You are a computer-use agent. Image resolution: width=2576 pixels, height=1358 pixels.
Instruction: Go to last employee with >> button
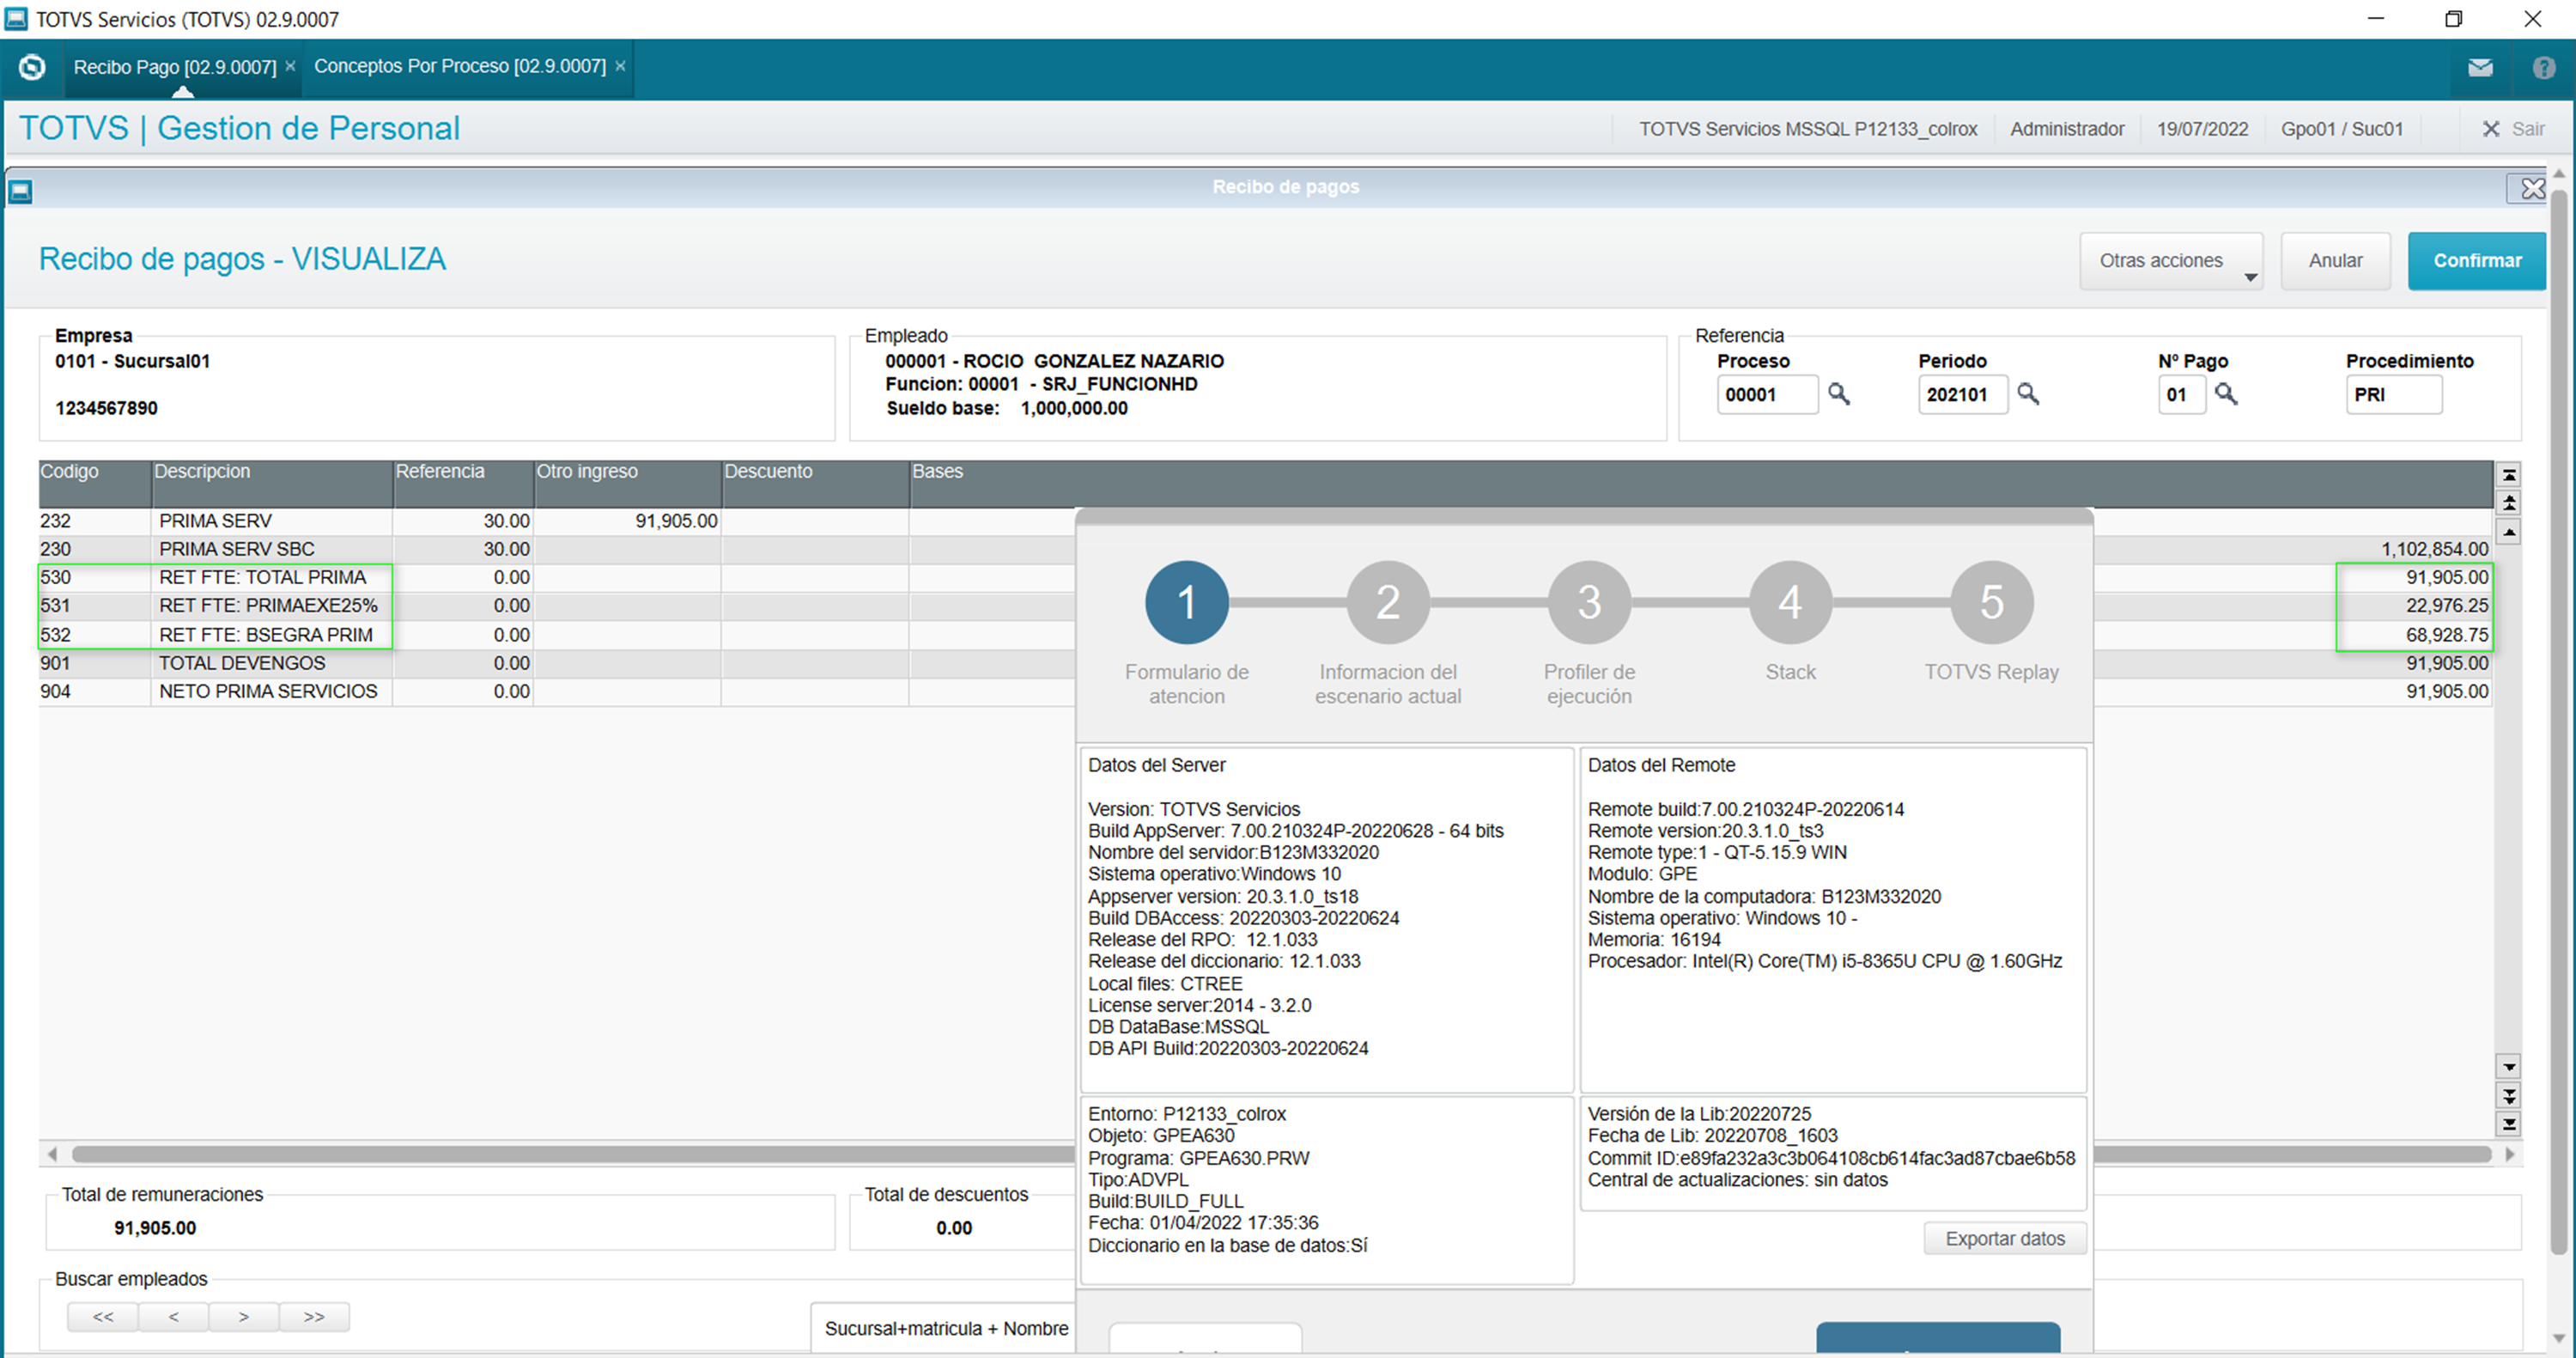pos(314,1316)
